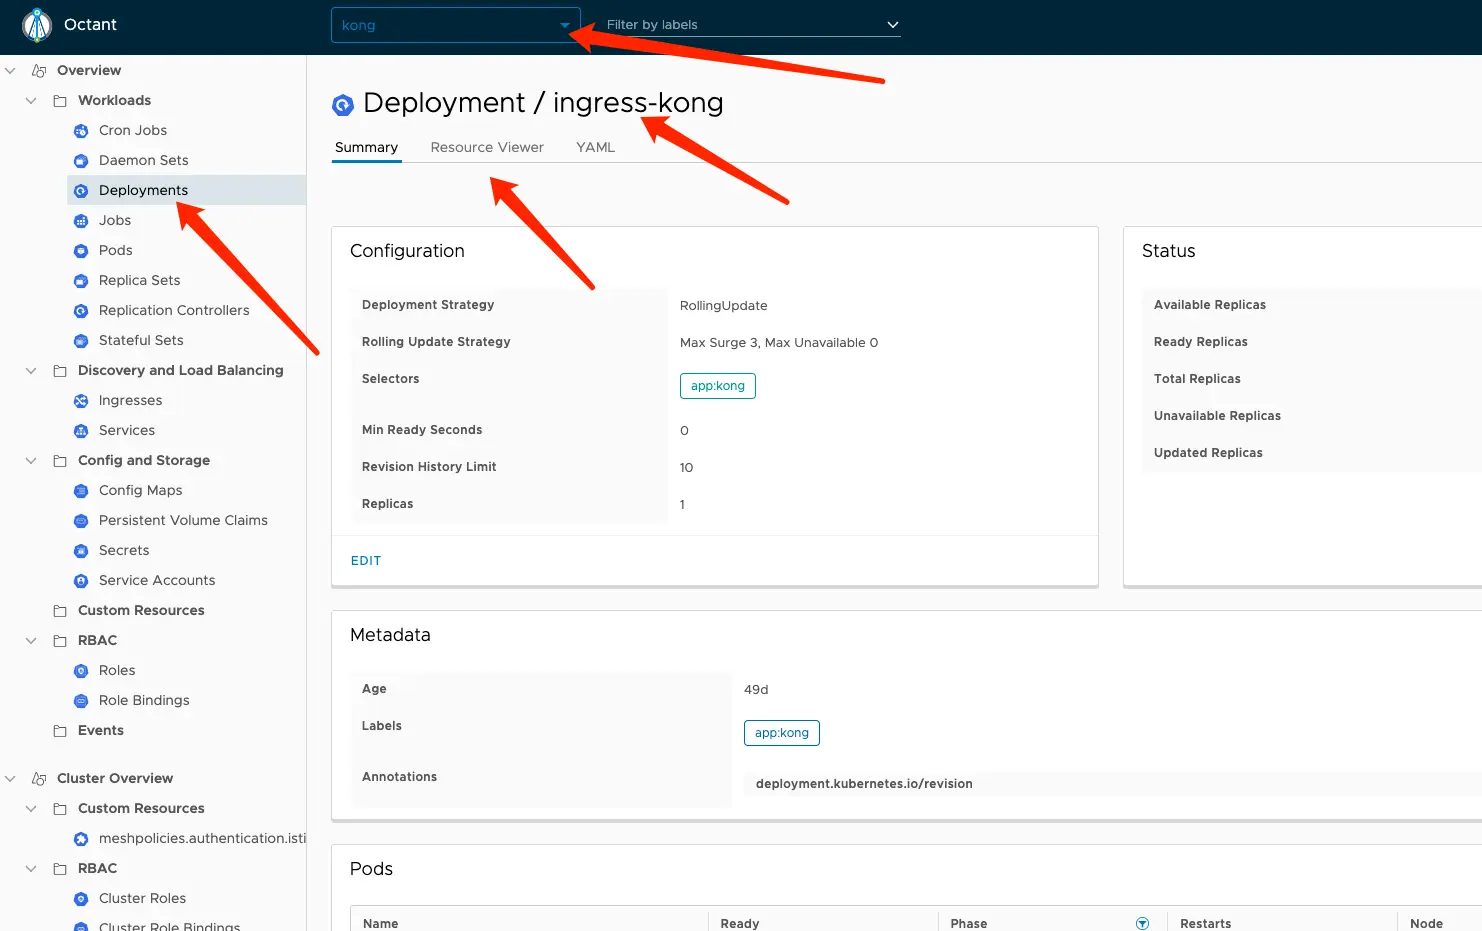
Task: Click the Deployment icon beside the page title
Action: pyautogui.click(x=343, y=104)
